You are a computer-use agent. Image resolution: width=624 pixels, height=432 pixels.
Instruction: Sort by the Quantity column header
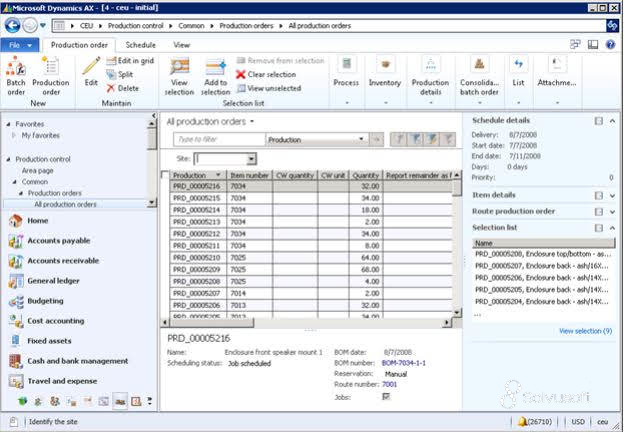[x=366, y=175]
